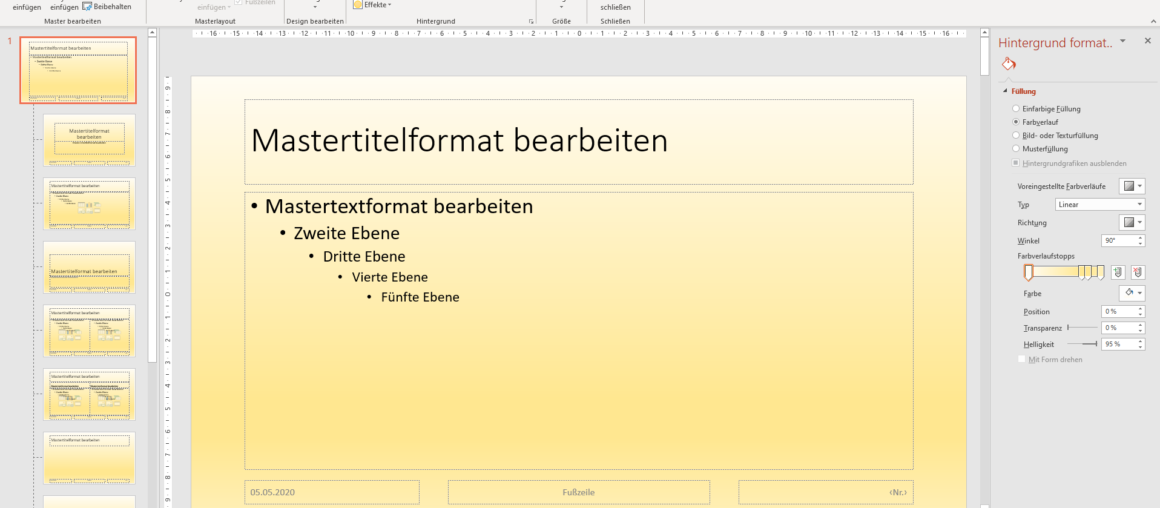Click the 05.05.2020 date placeholder
Screen dimensions: 1160x508
point(332,492)
